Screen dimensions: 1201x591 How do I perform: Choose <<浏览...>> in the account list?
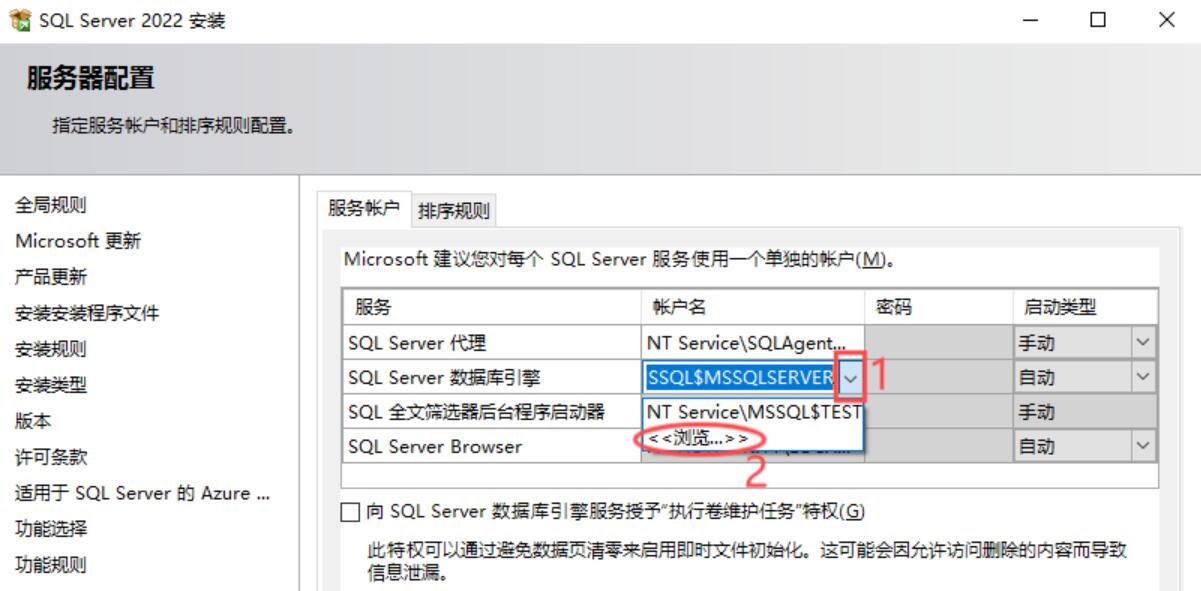[698, 437]
